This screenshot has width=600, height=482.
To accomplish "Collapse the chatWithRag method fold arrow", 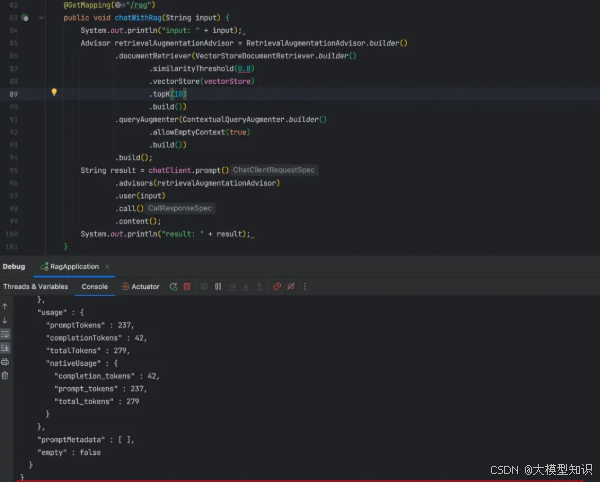I will click(41, 18).
